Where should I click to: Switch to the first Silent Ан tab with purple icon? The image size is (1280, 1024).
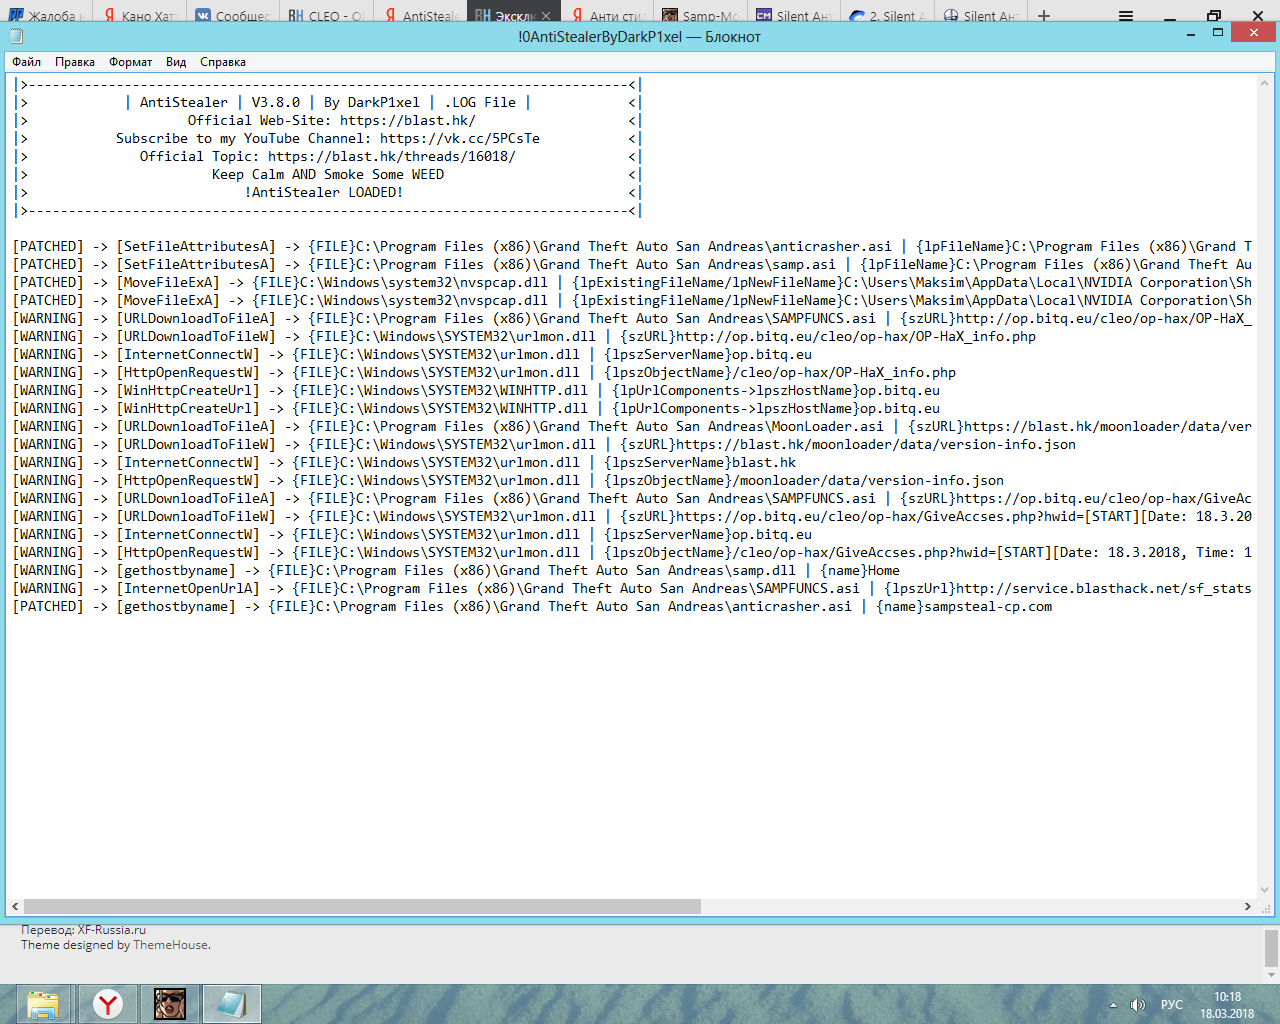tap(794, 15)
